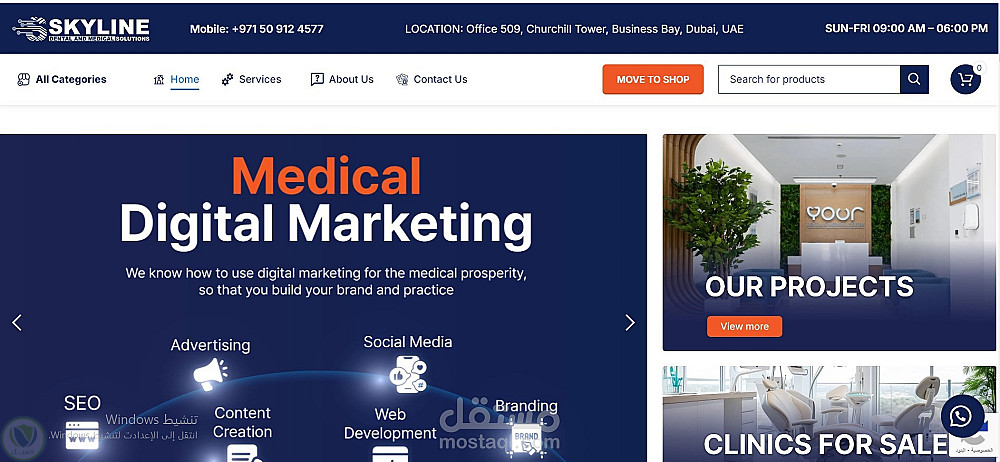The height and width of the screenshot is (462, 1000).
Task: Expand the All Categories menu
Action: (62, 80)
